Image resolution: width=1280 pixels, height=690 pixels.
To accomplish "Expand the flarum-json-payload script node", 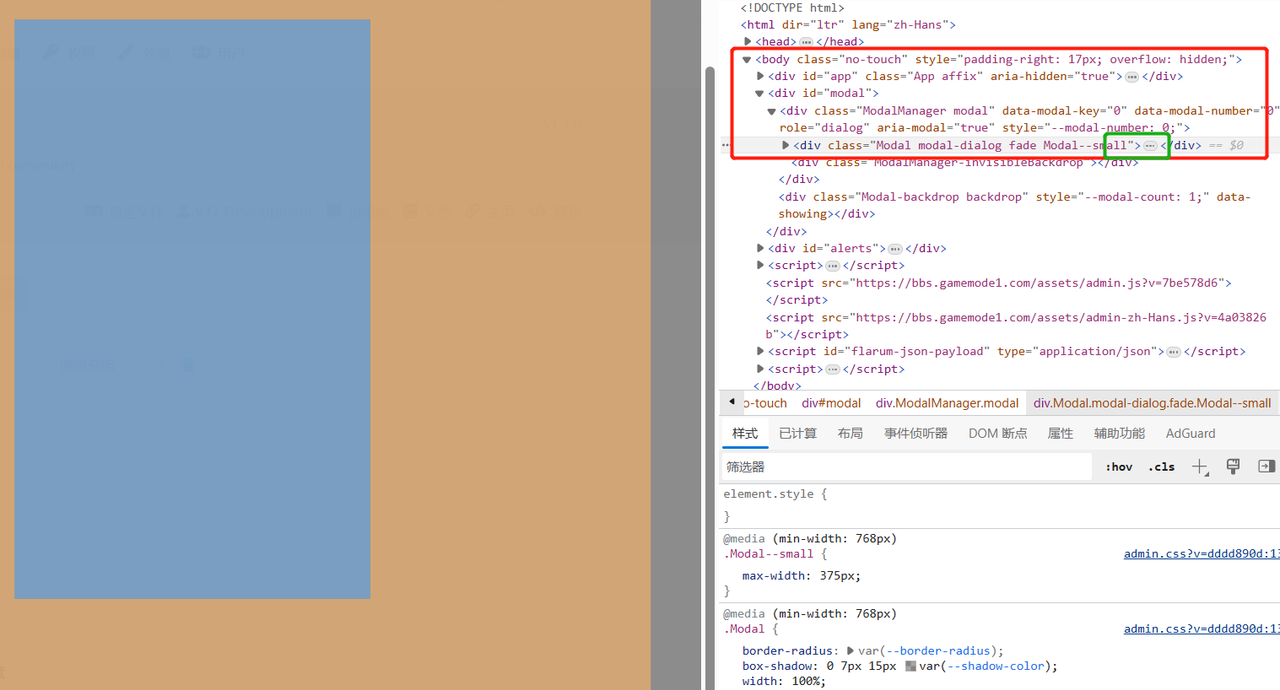I will (x=761, y=351).
